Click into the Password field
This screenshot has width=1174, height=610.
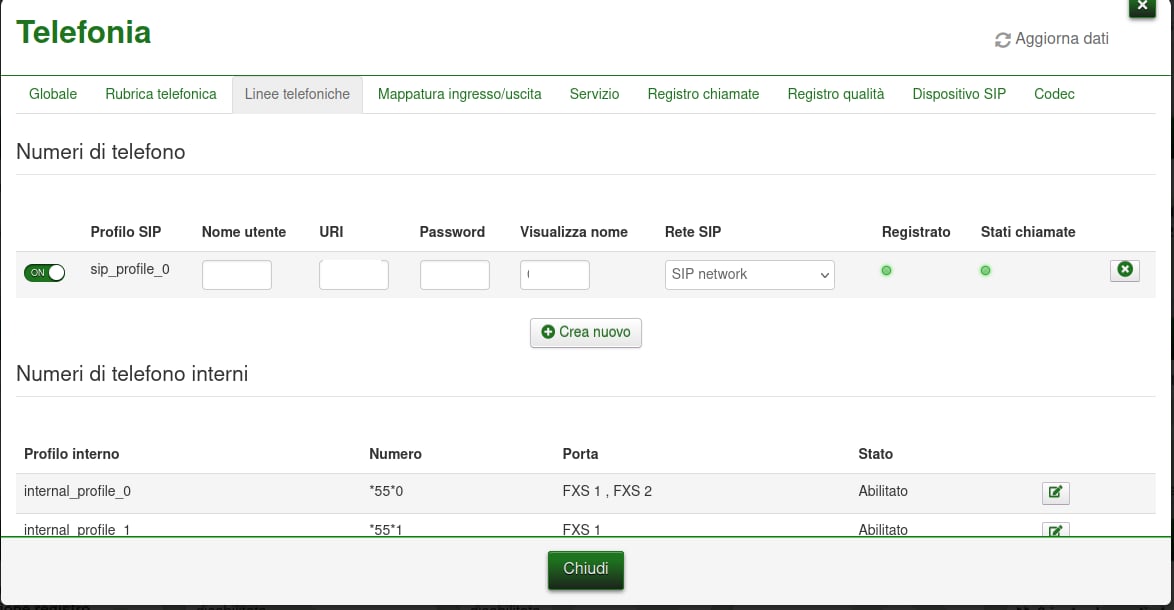454,275
